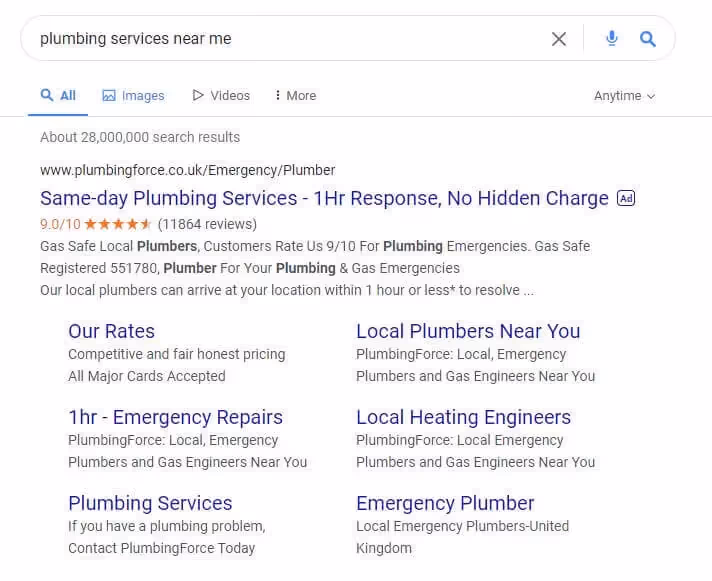The width and height of the screenshot is (712, 581).
Task: Click the text If you have a plumbing problem
Action: [167, 527]
